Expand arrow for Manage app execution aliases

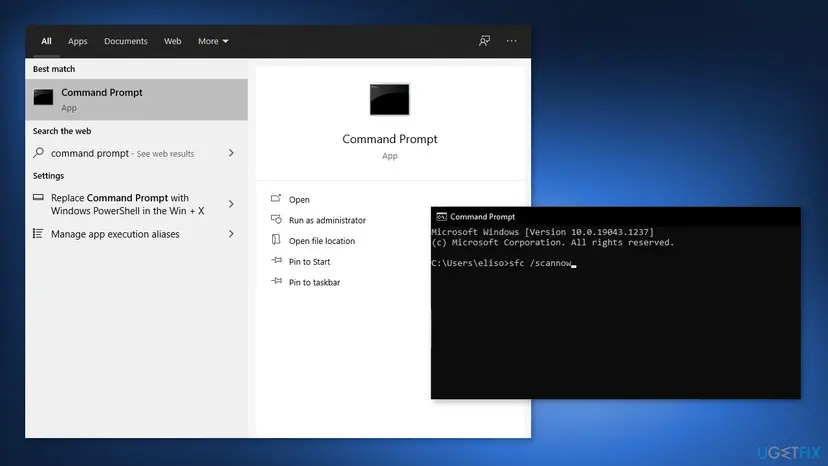pyautogui.click(x=231, y=234)
